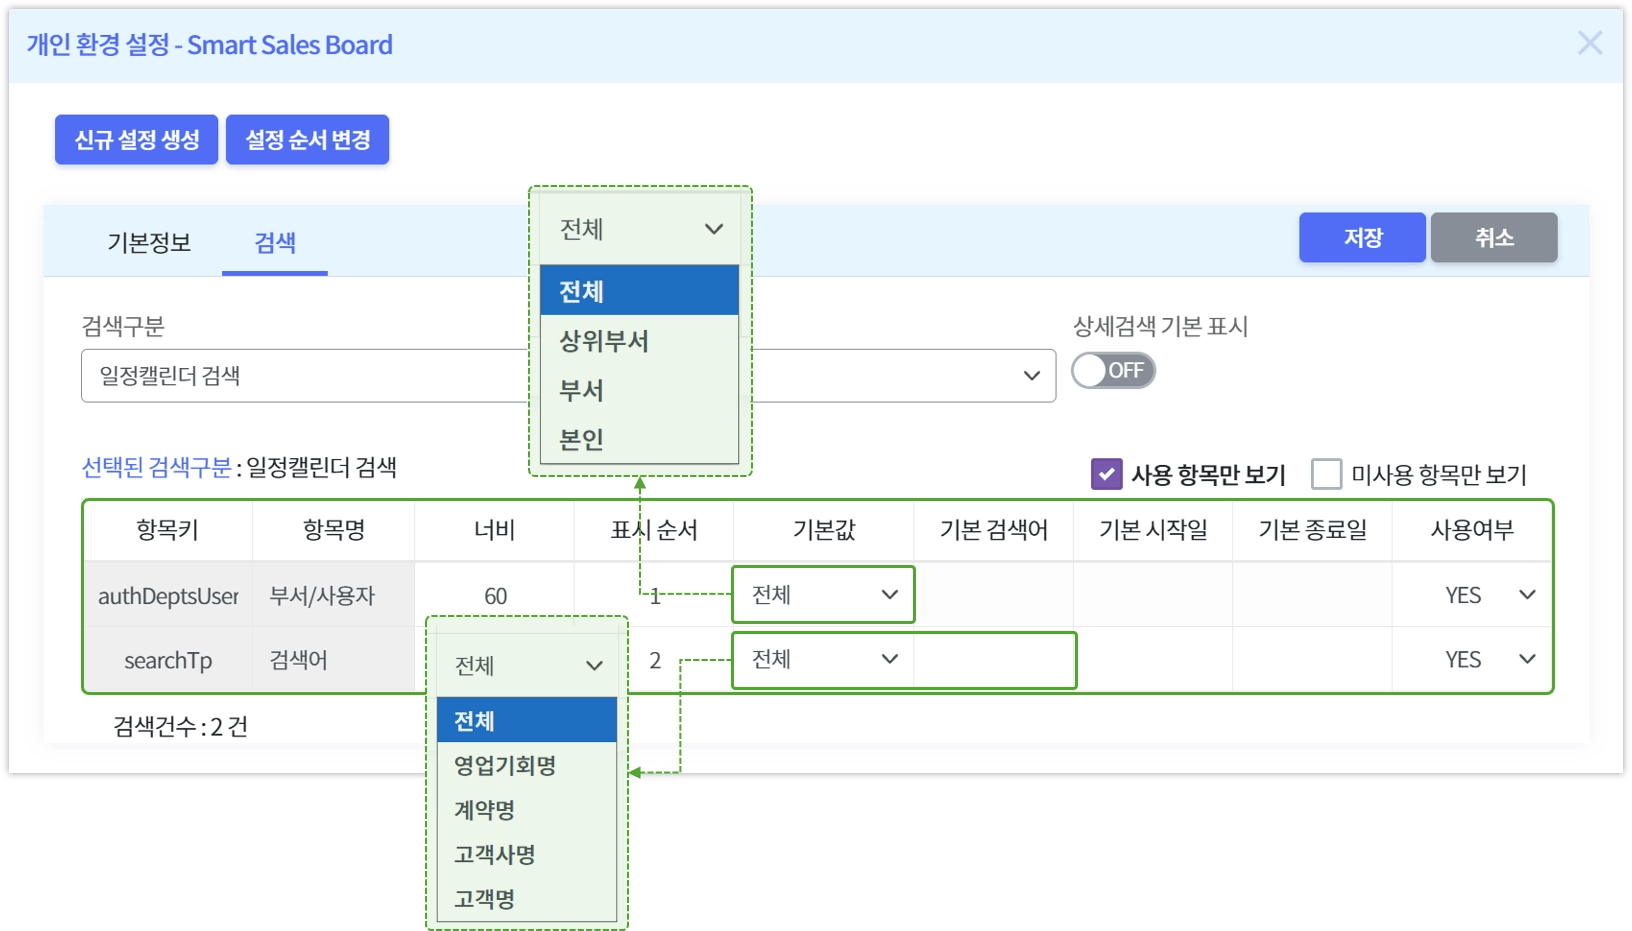This screenshot has width=1632, height=931.
Task: Switch to the 검색 tab
Action: tap(275, 242)
